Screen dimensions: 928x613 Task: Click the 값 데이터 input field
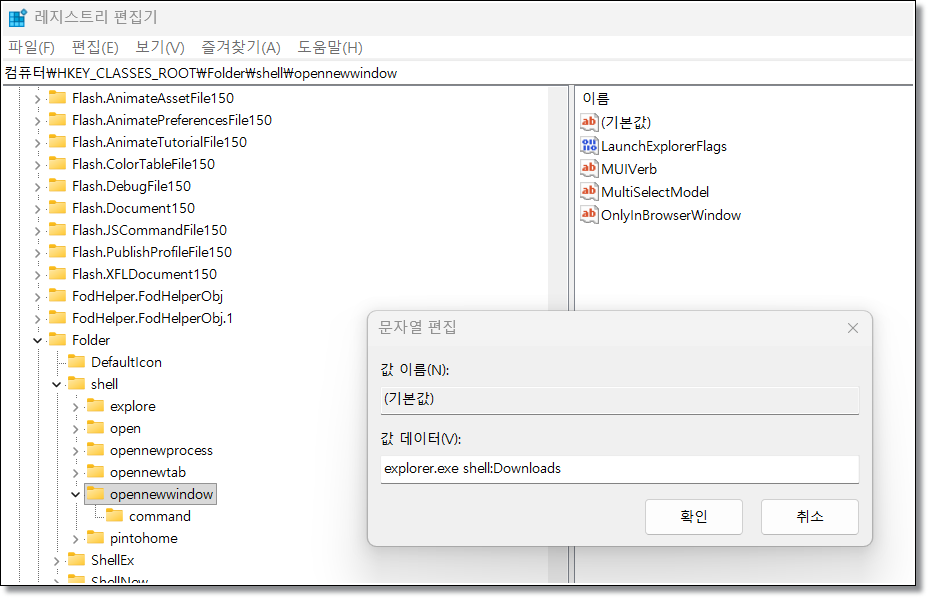tap(620, 469)
